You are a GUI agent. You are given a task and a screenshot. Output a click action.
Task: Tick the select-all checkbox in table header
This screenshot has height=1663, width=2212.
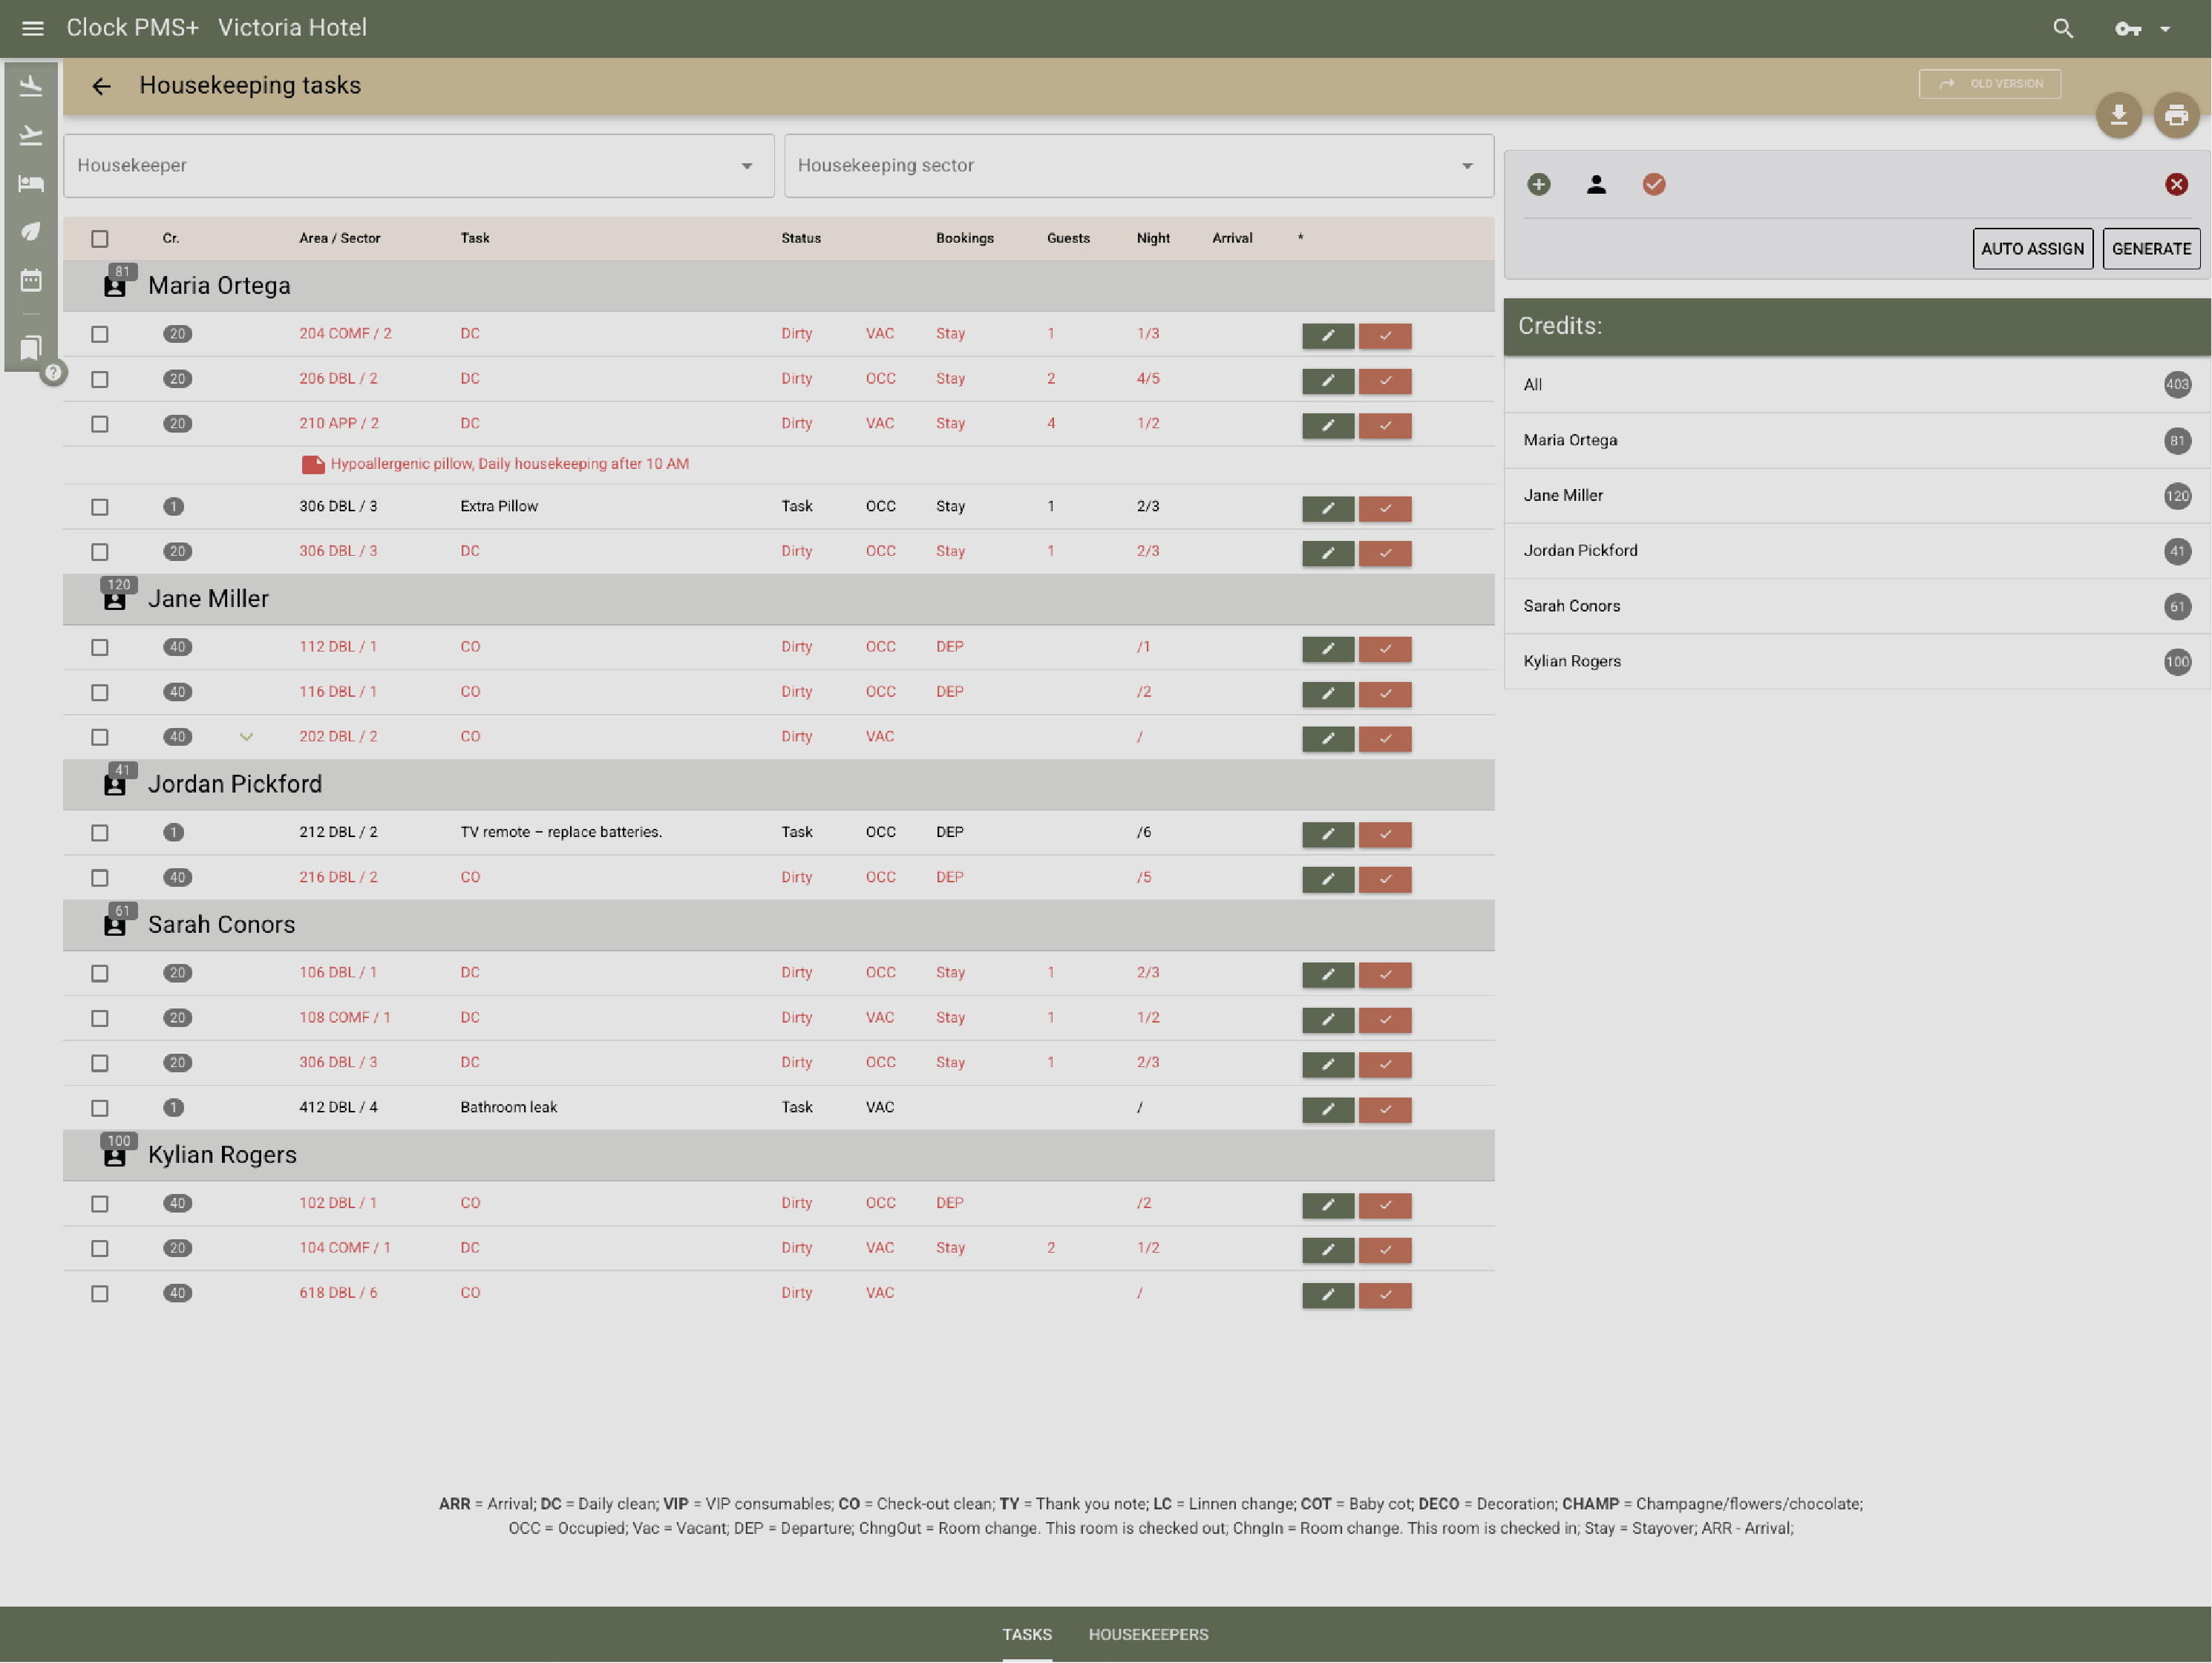pos(100,239)
